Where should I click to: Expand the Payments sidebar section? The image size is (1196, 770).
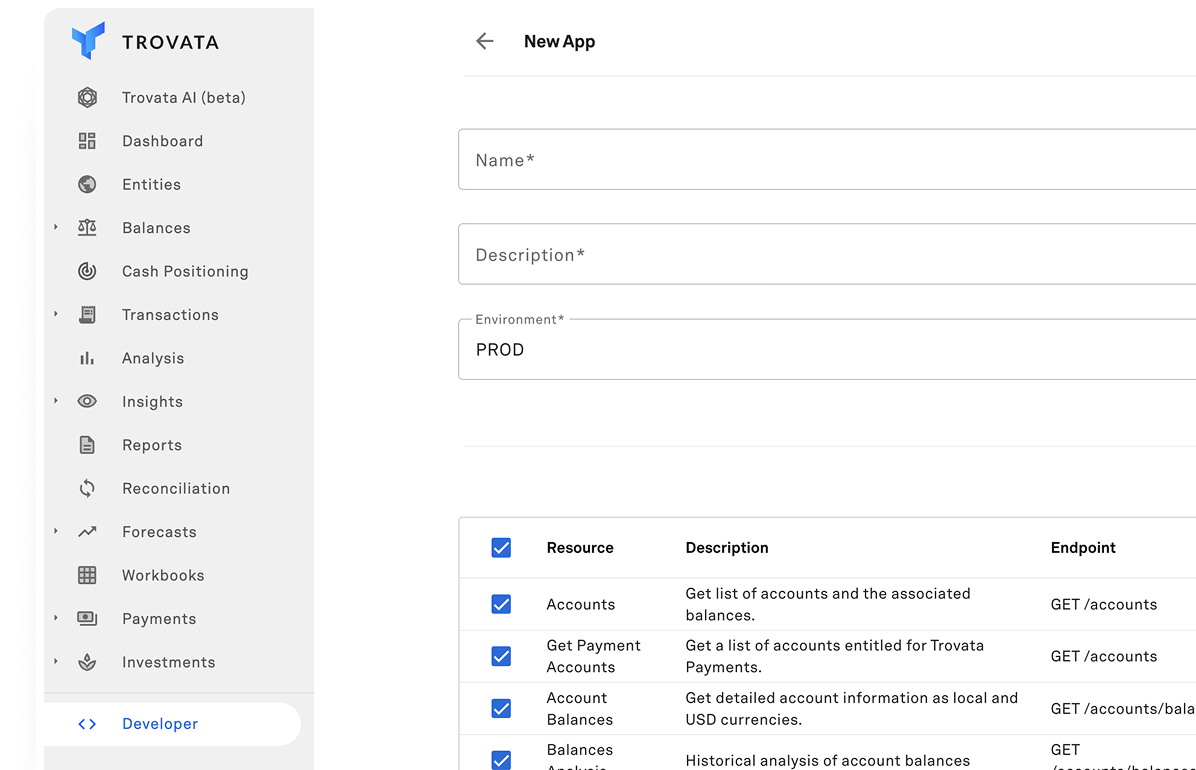(55, 618)
